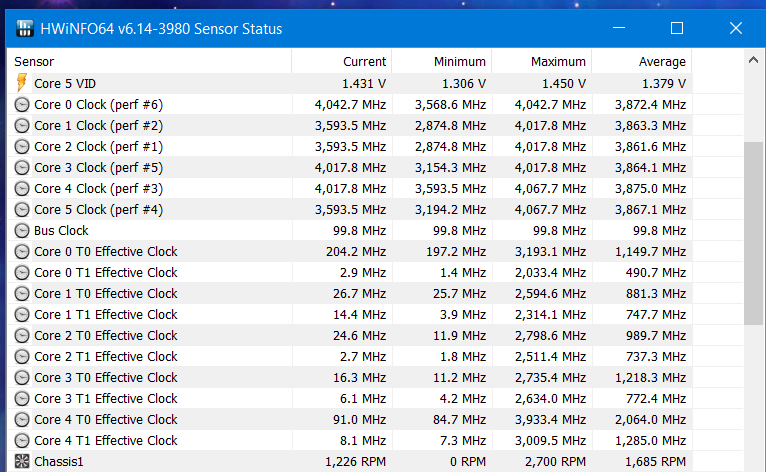This screenshot has width=766, height=472.
Task: Click the icon for Core 0 T0 Effective Clock
Action: [22, 251]
